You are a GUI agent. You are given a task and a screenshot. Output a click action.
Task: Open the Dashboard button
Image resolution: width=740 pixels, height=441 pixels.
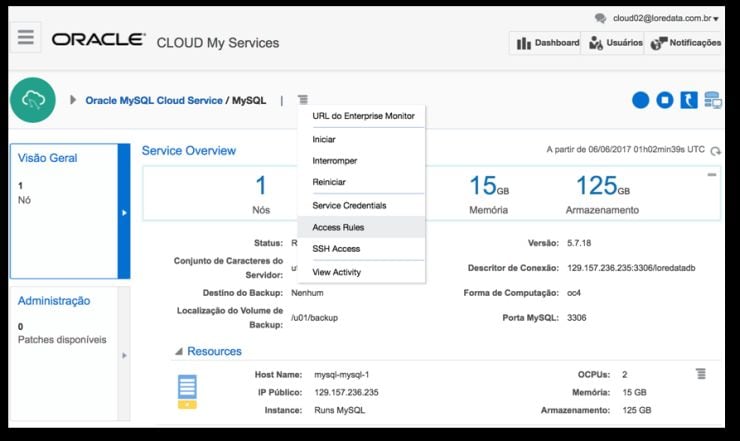tap(546, 43)
